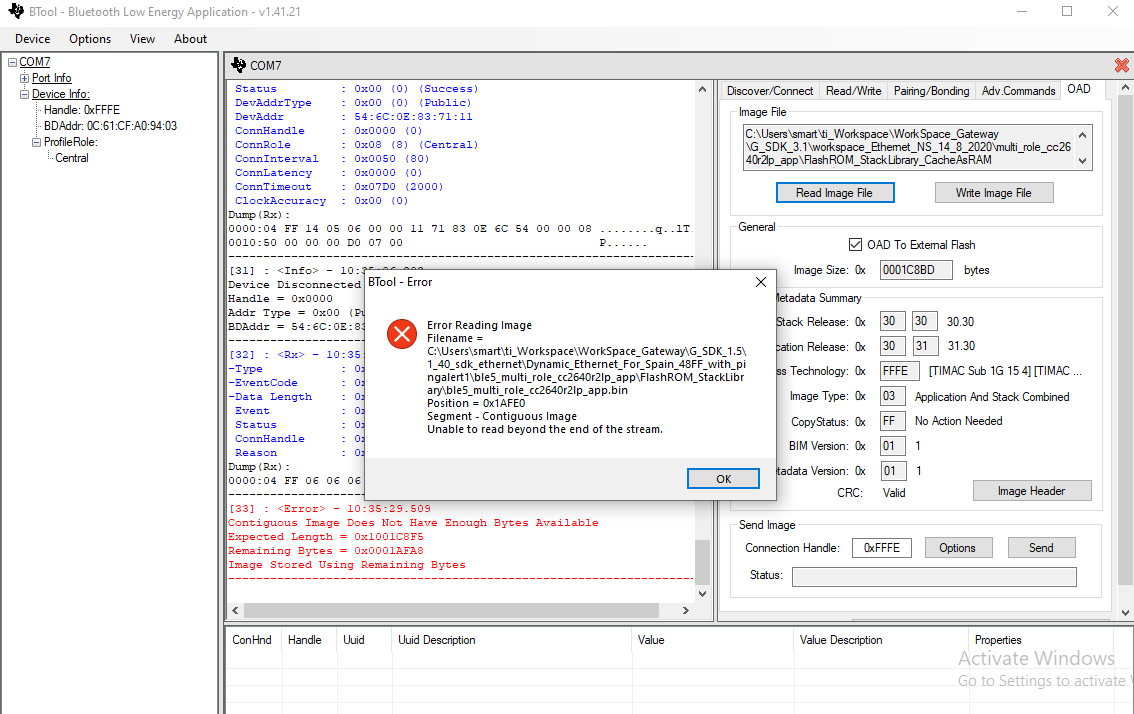This screenshot has width=1134, height=714.
Task: Click the ConHnd column header
Action: [x=252, y=640]
